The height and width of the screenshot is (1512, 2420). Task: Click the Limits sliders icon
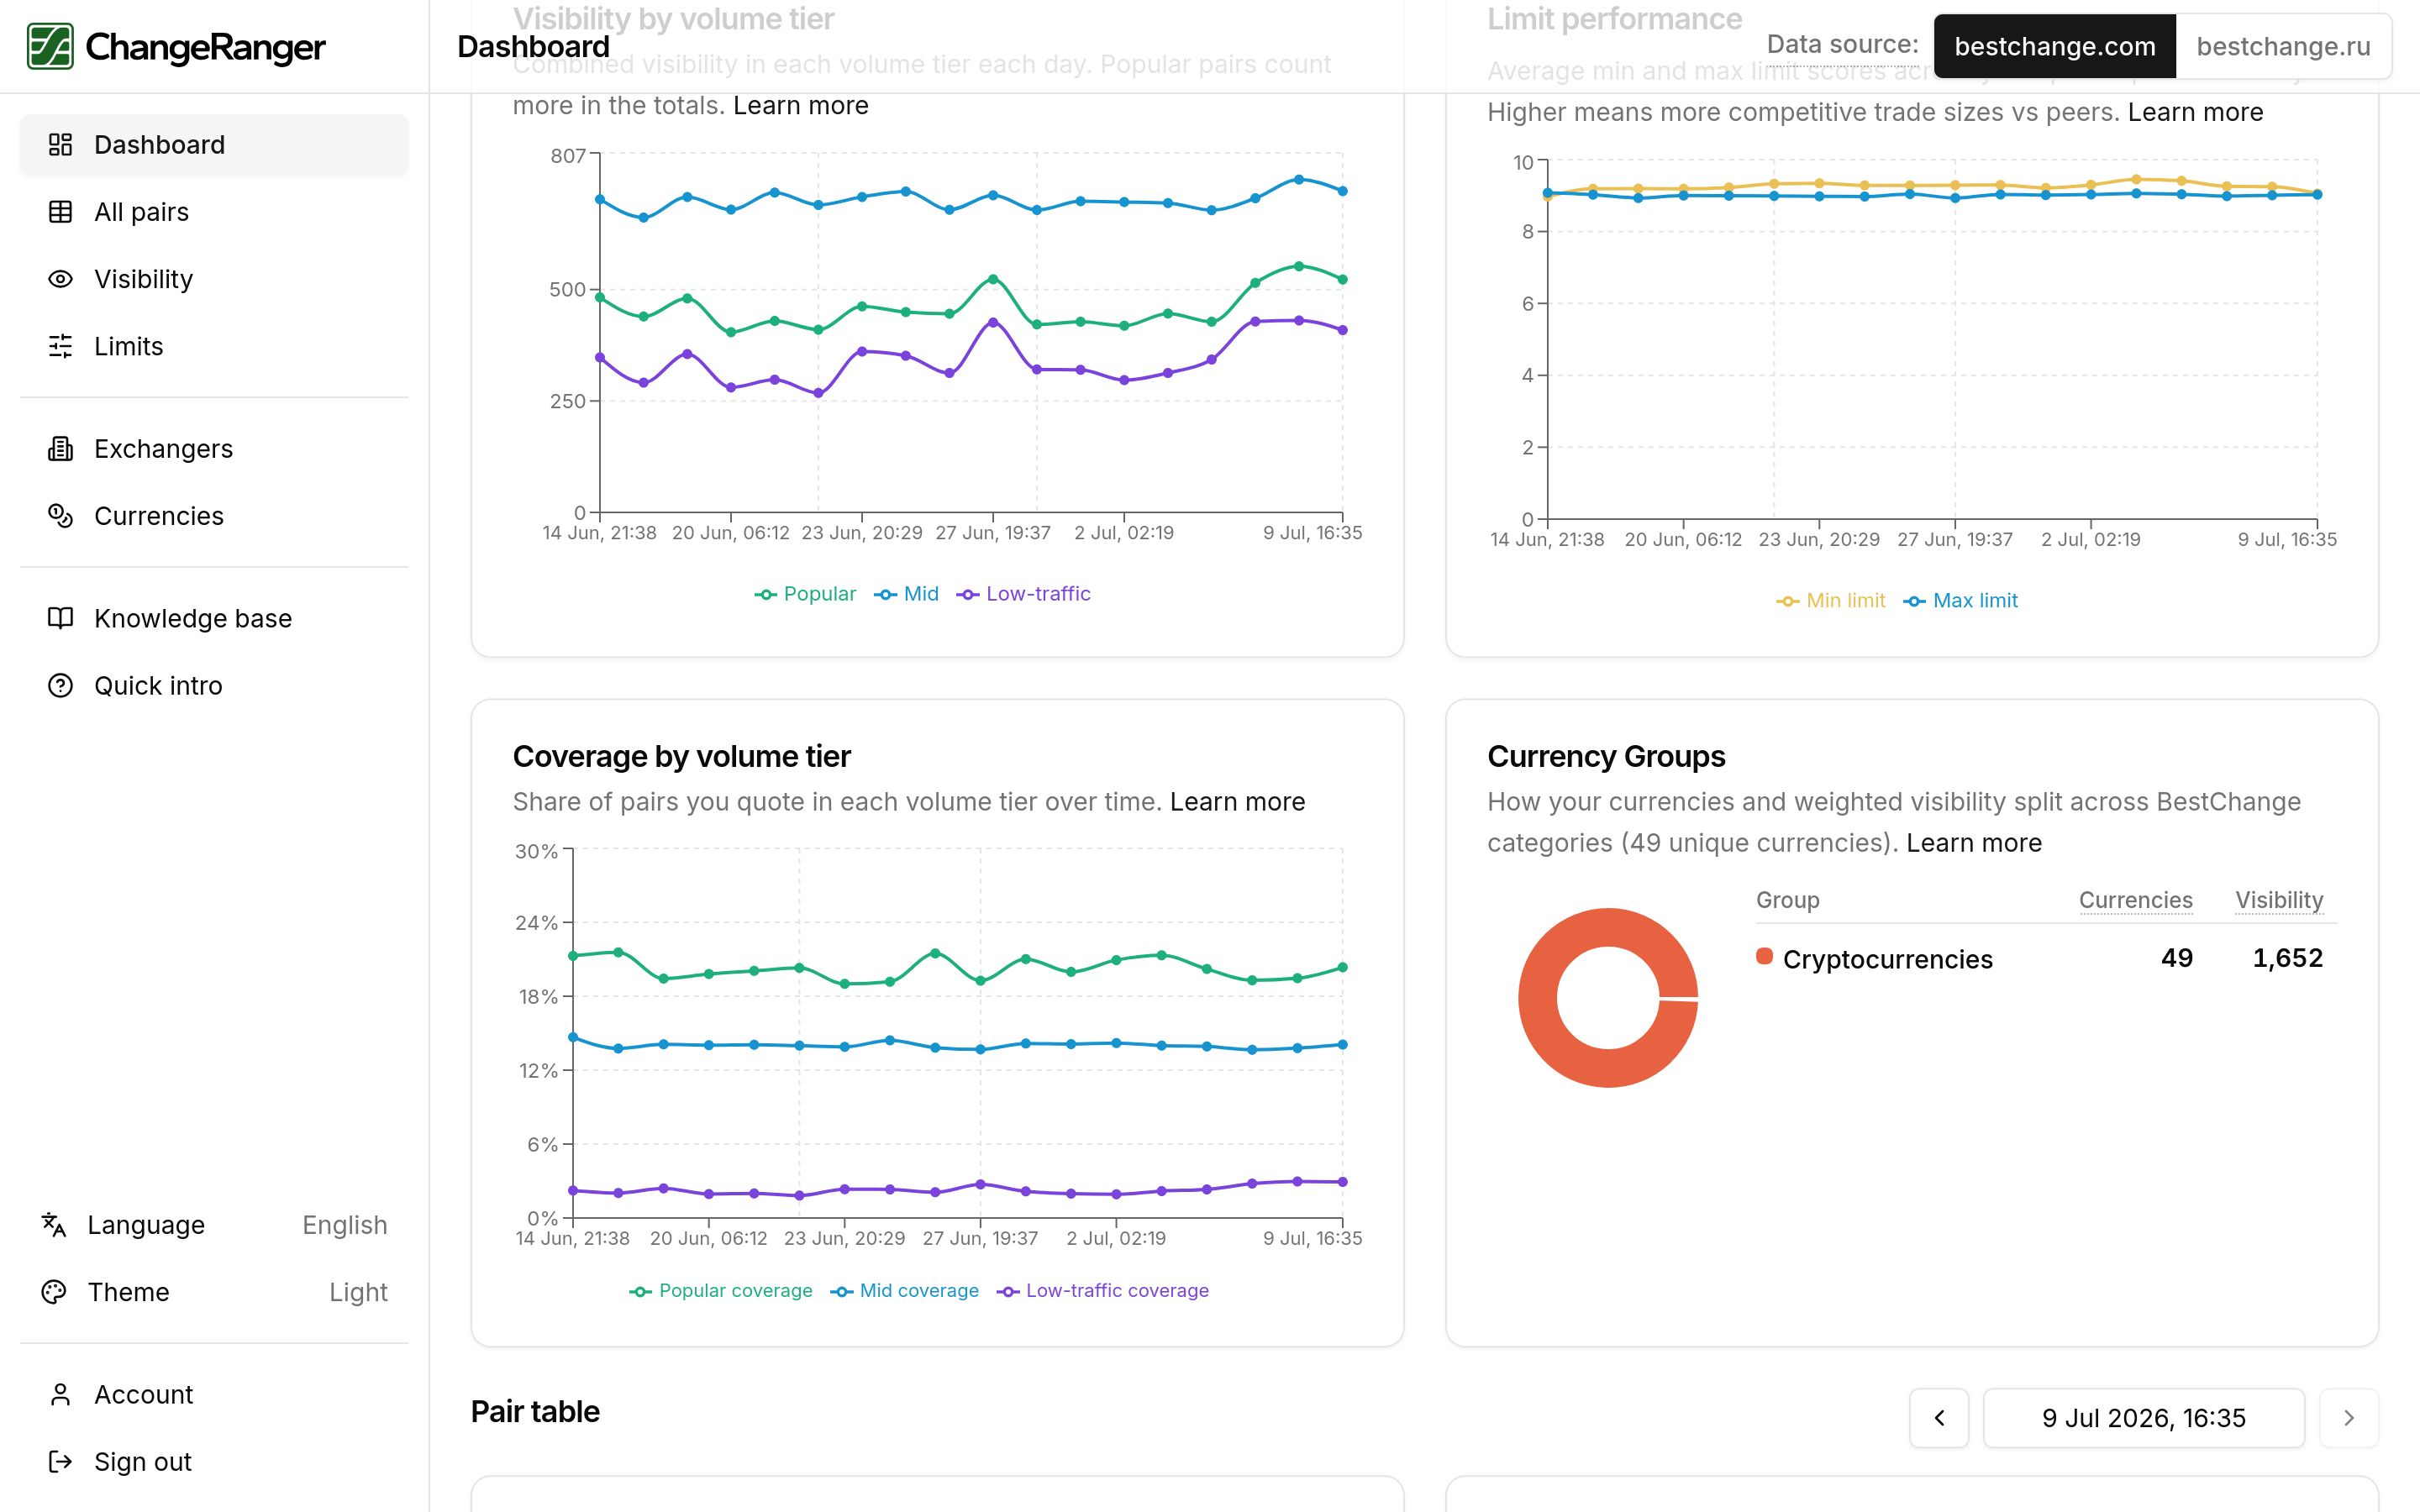[x=61, y=346]
